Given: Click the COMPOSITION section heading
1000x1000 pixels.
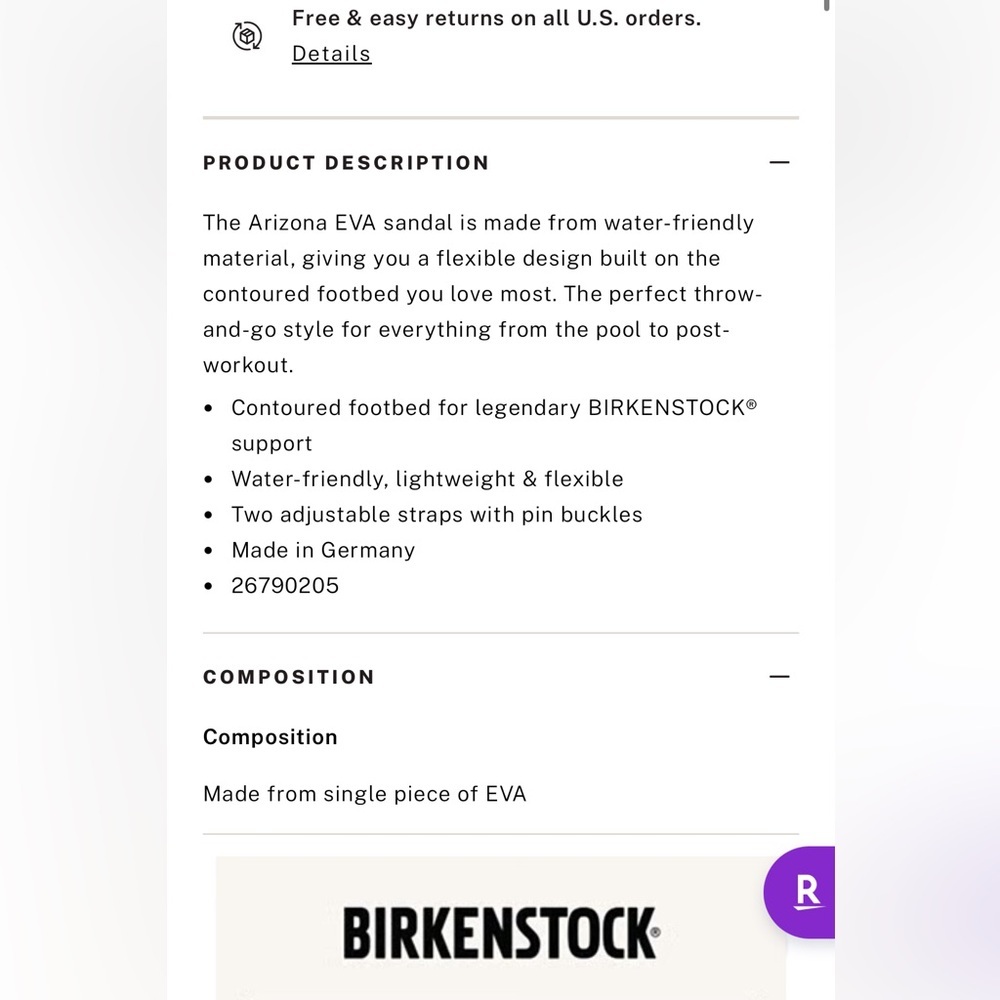Looking at the screenshot, I should click(x=288, y=677).
